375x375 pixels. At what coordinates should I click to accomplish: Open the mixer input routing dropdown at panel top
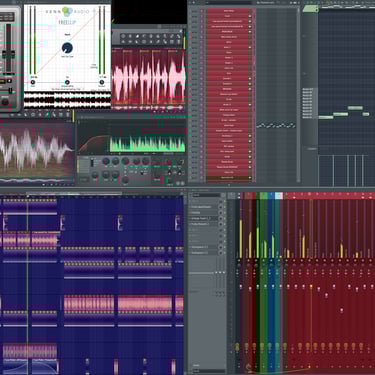206,195
